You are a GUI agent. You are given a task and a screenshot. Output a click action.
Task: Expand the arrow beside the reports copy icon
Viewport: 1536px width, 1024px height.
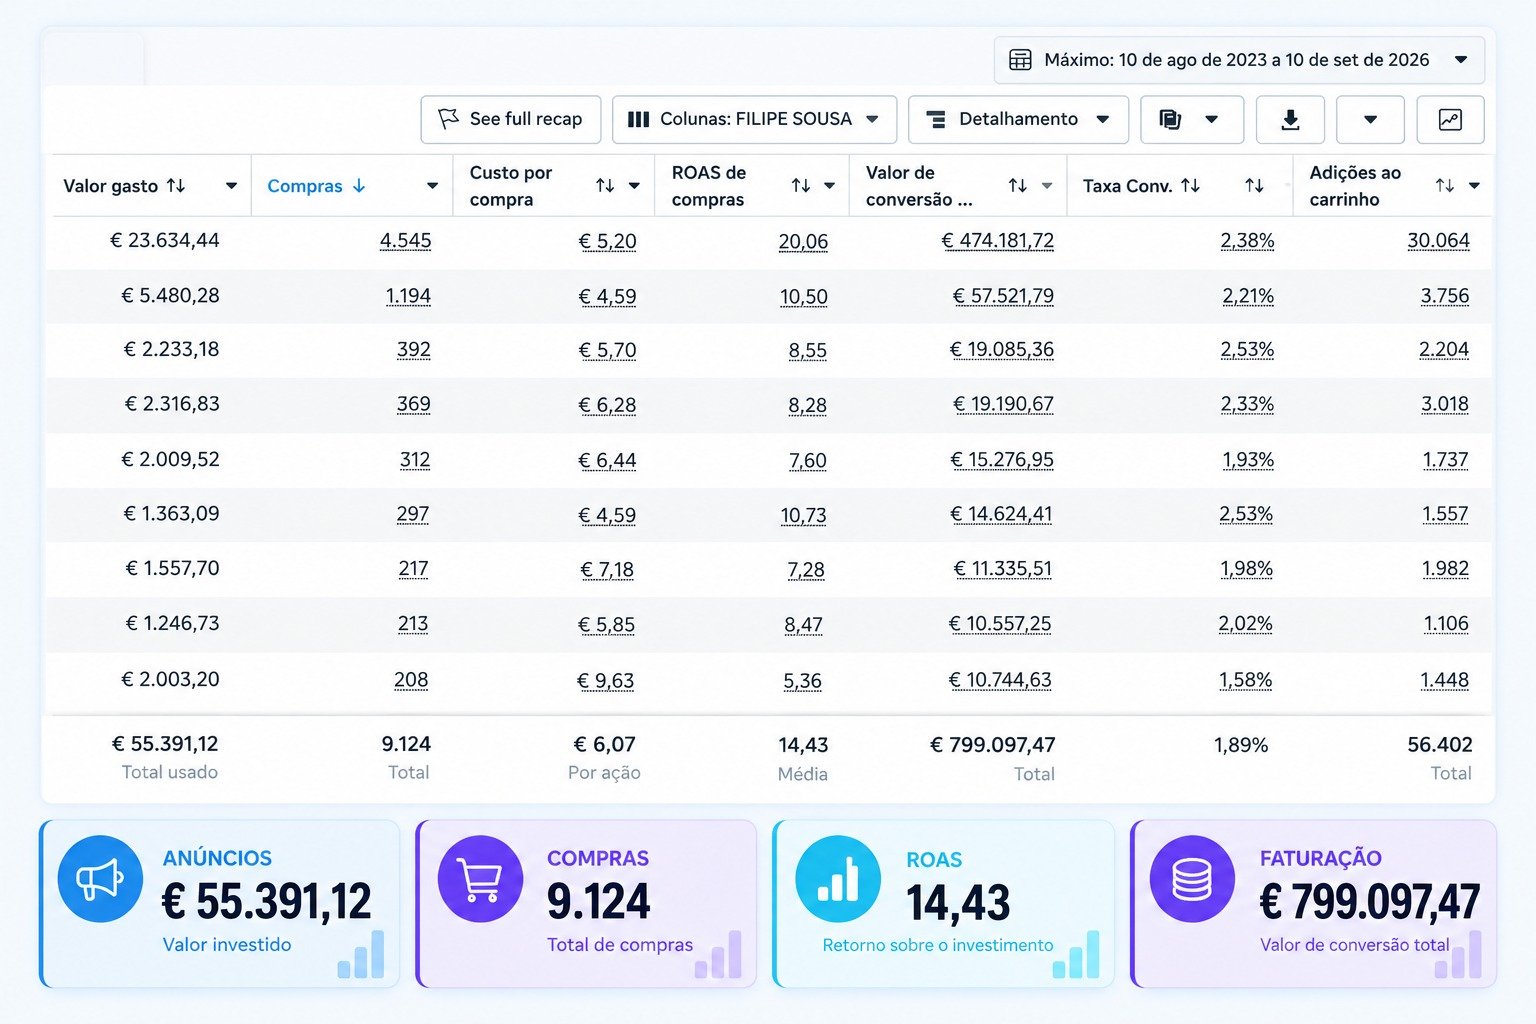point(1212,119)
